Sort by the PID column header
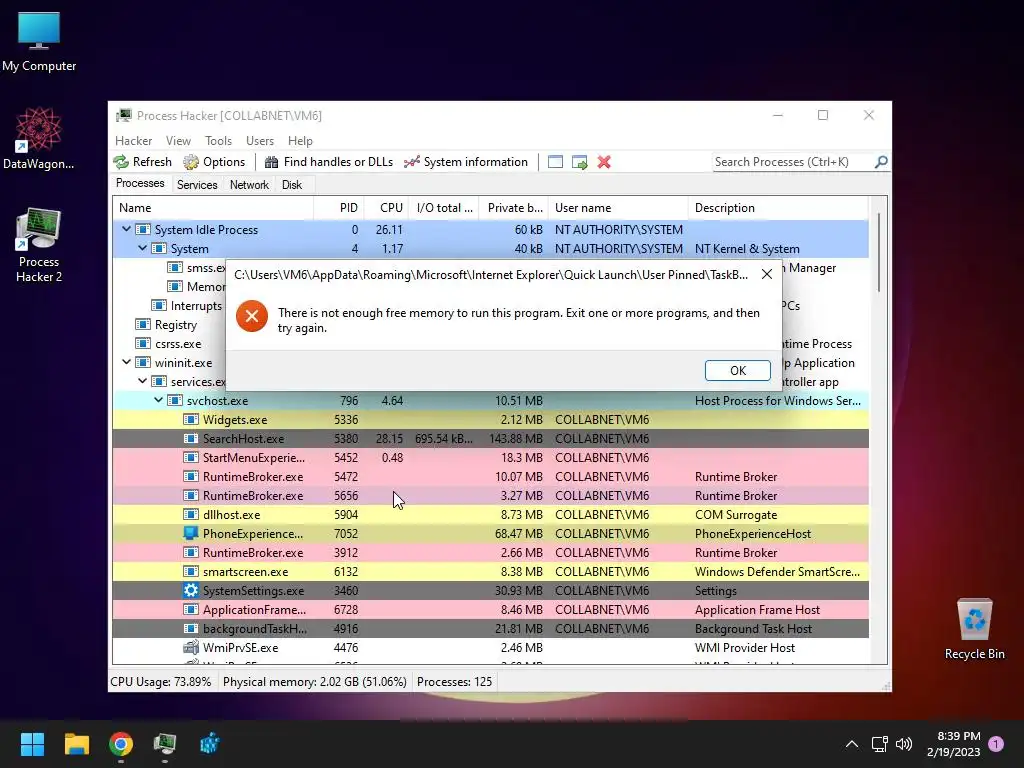The image size is (1024, 768). point(338,208)
